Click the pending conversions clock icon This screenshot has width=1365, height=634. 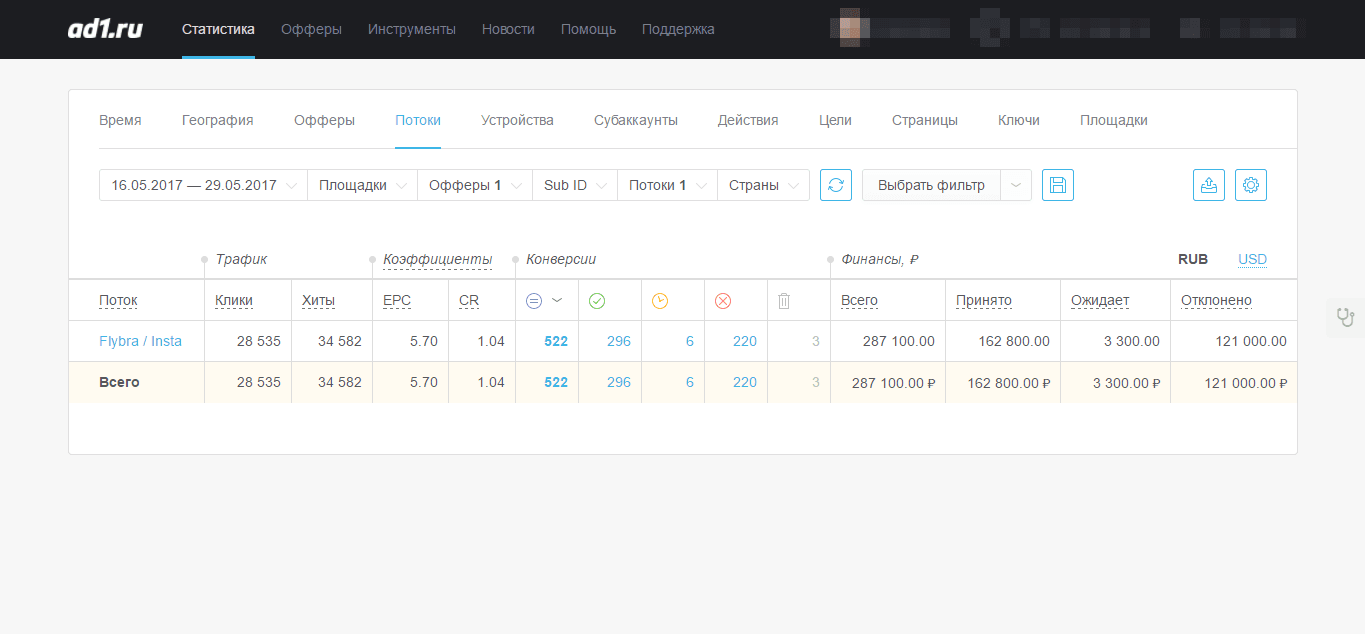click(x=661, y=299)
